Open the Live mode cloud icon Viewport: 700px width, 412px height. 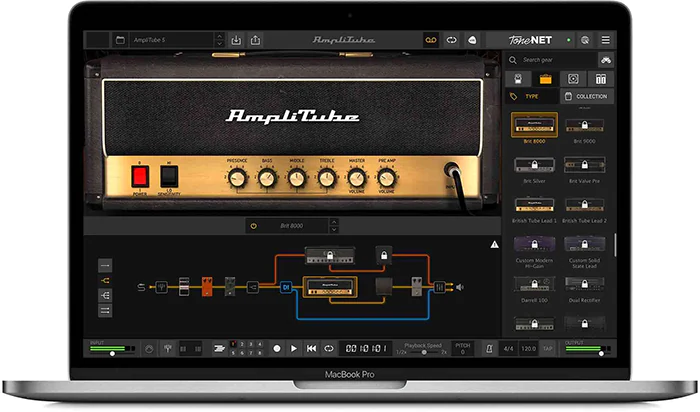[x=472, y=40]
